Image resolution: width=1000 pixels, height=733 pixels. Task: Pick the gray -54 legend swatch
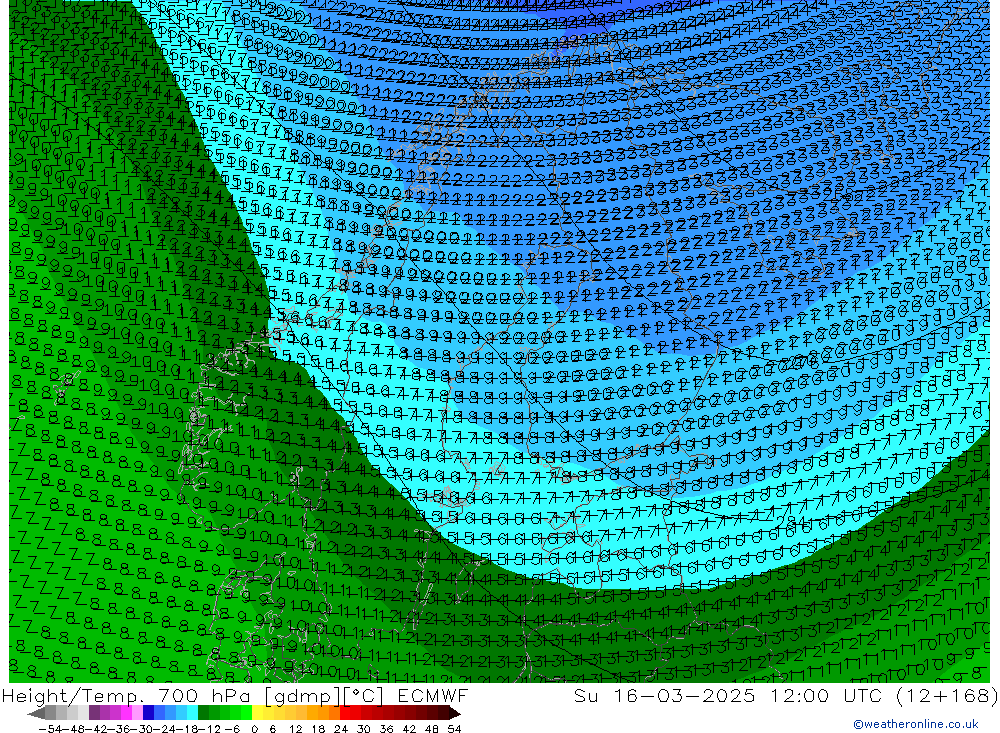pyautogui.click(x=50, y=713)
